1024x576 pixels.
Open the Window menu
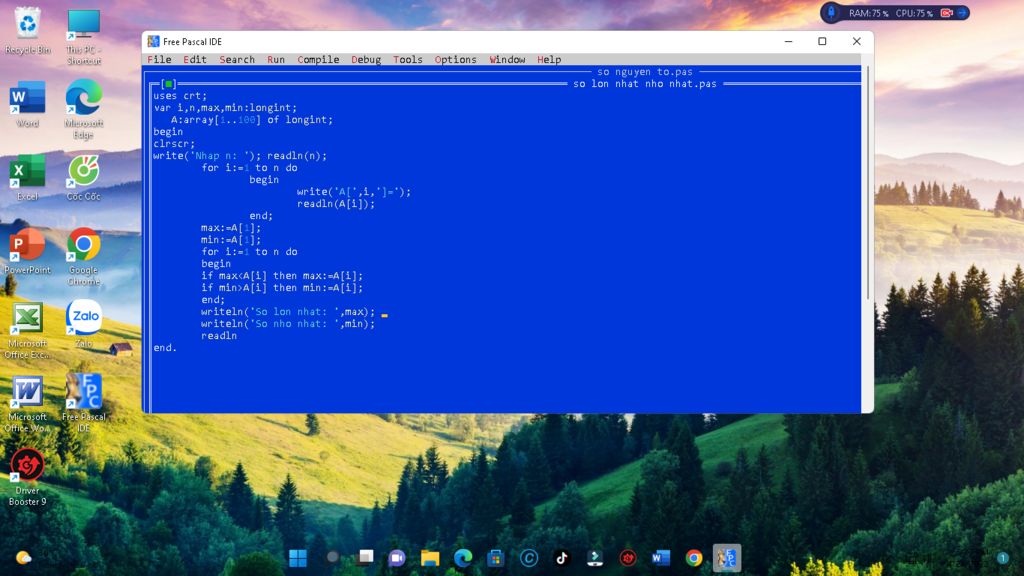pos(507,59)
